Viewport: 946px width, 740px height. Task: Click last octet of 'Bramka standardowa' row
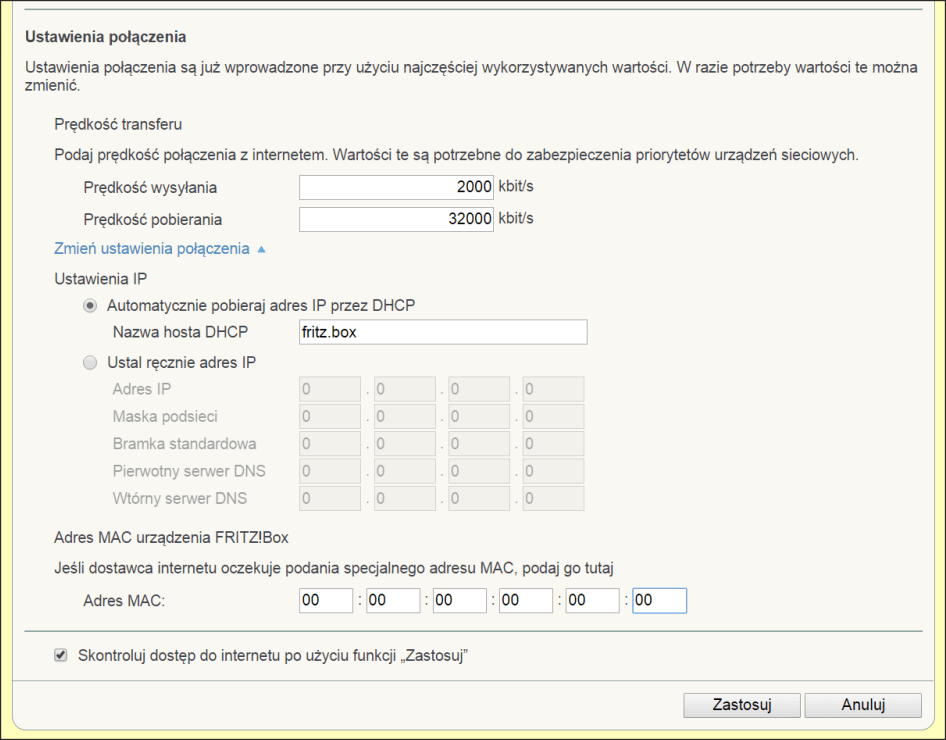[x=553, y=443]
